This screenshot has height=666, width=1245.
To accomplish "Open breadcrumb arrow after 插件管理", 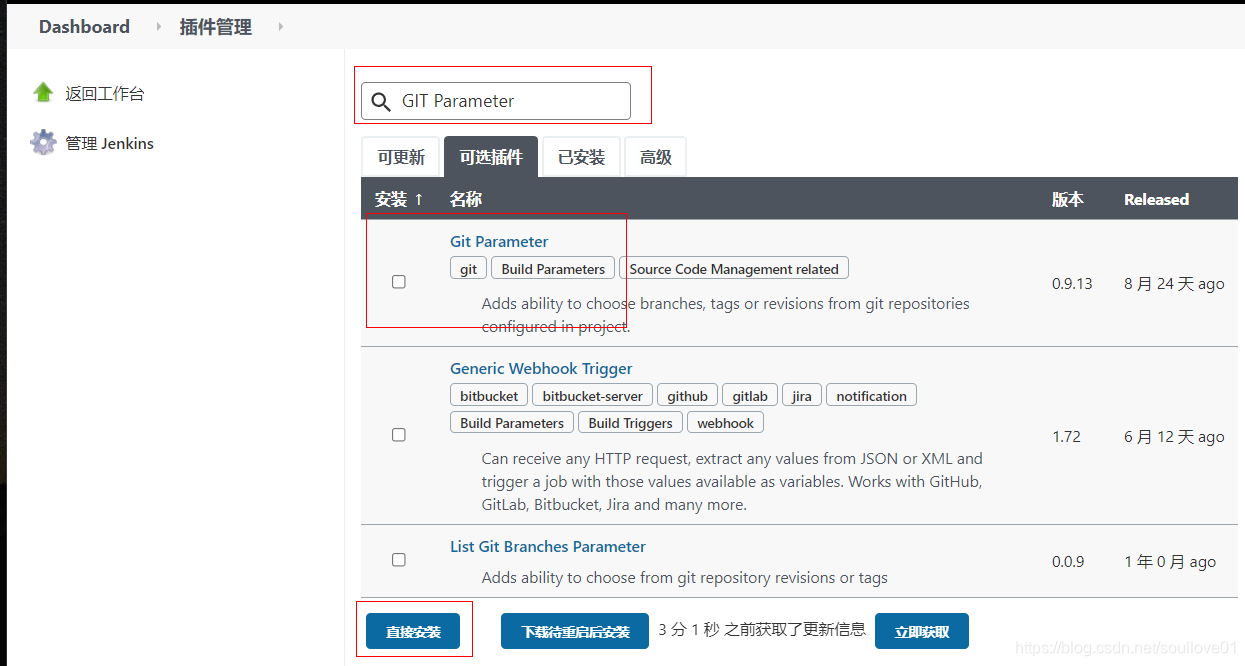I will [x=281, y=27].
